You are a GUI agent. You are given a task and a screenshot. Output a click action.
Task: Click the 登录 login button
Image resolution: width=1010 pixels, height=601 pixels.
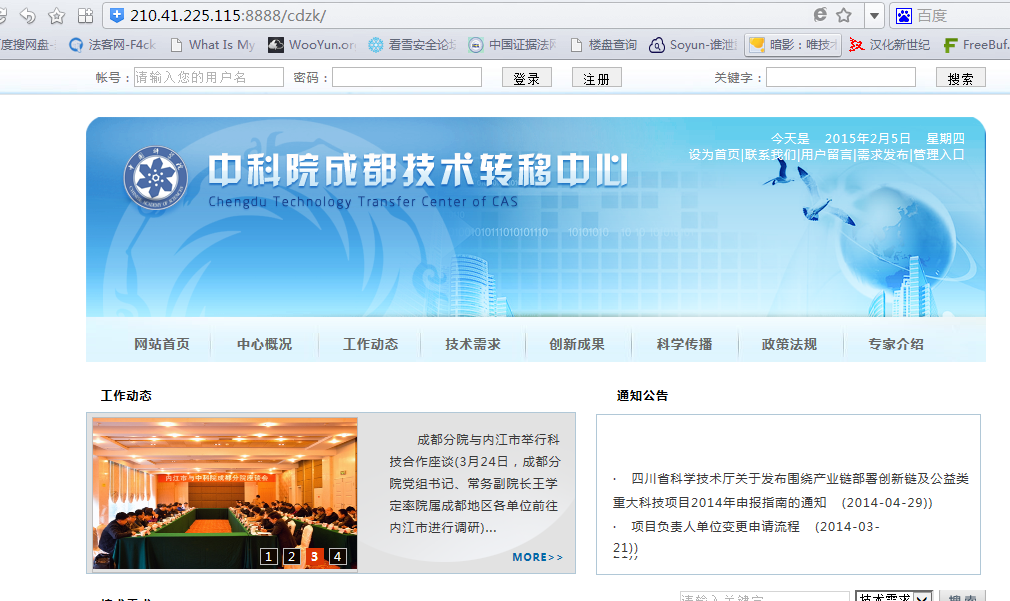pos(526,78)
